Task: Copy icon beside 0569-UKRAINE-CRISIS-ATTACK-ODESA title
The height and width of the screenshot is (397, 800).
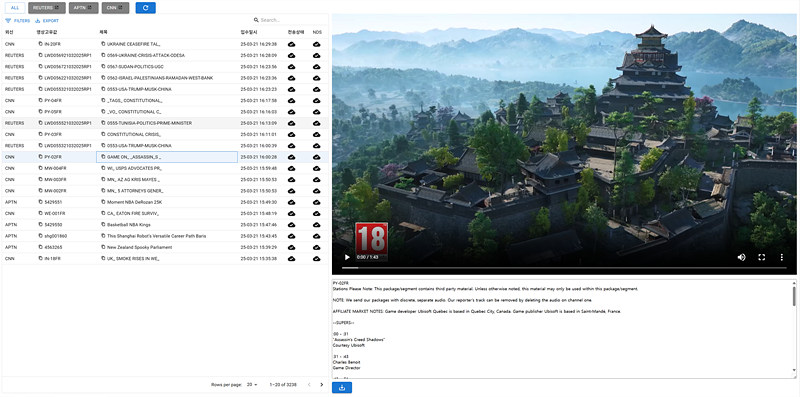Action: pos(103,55)
